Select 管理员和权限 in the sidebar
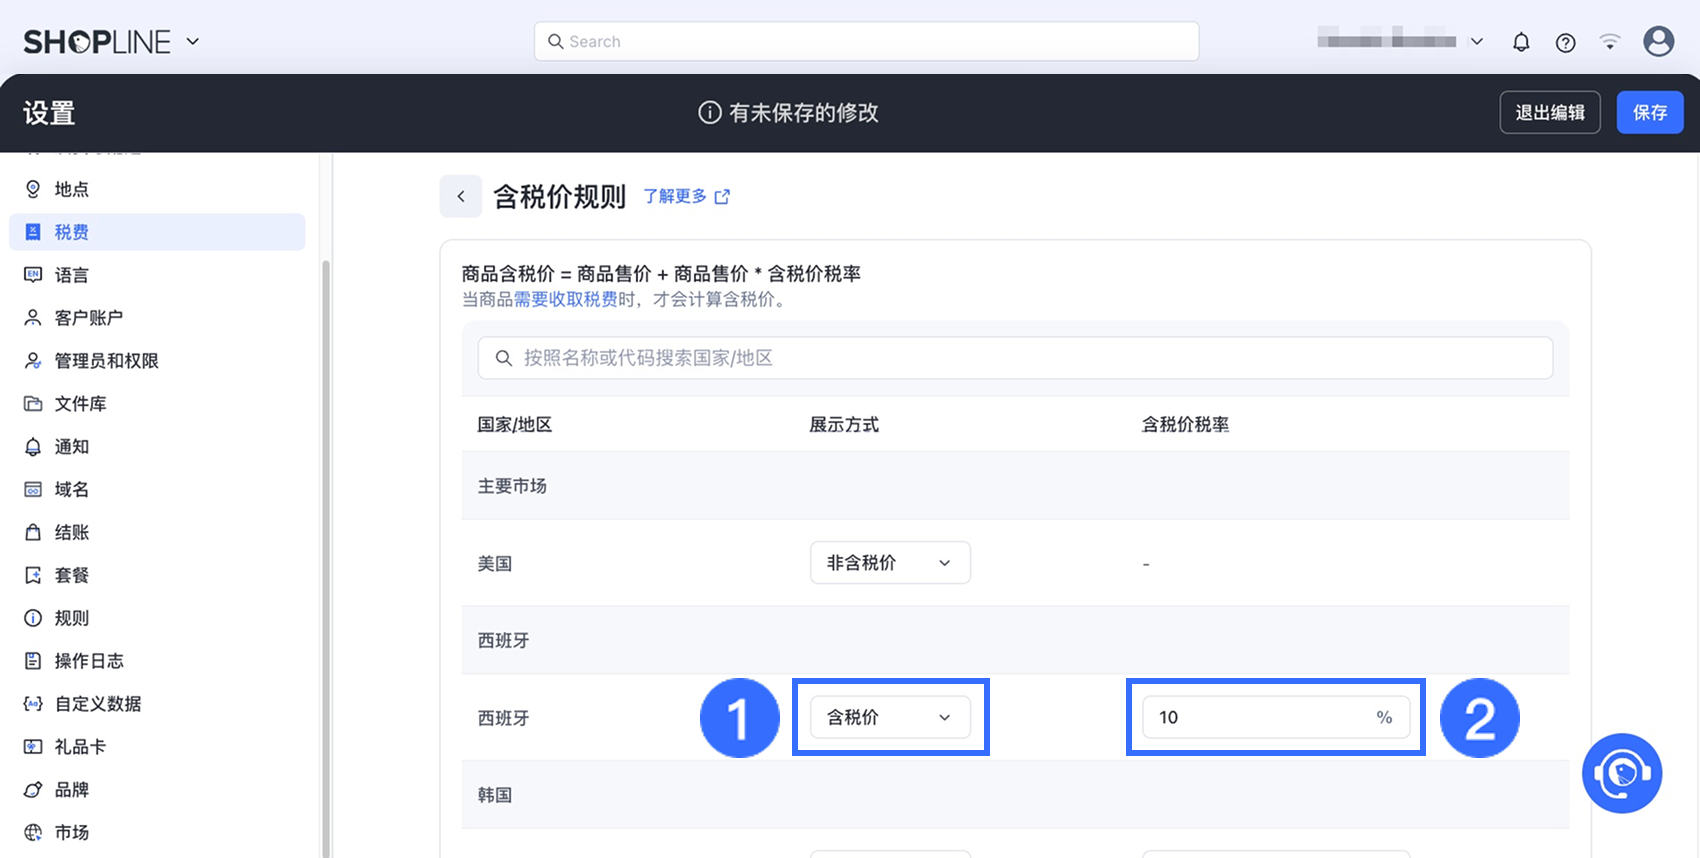Image resolution: width=1700 pixels, height=858 pixels. (106, 361)
